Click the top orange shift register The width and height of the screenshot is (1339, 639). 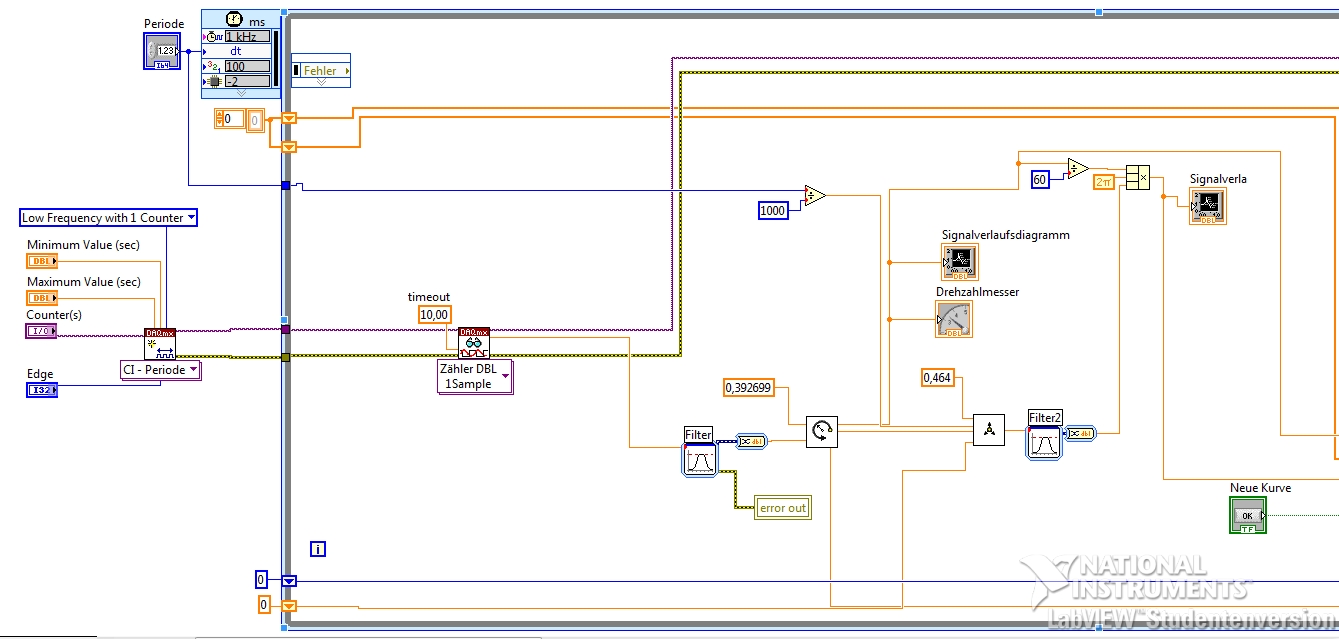pos(289,118)
